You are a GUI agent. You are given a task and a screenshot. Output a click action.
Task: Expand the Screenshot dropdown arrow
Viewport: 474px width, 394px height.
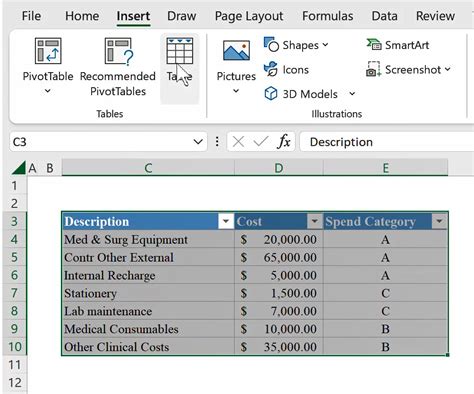[x=447, y=69]
